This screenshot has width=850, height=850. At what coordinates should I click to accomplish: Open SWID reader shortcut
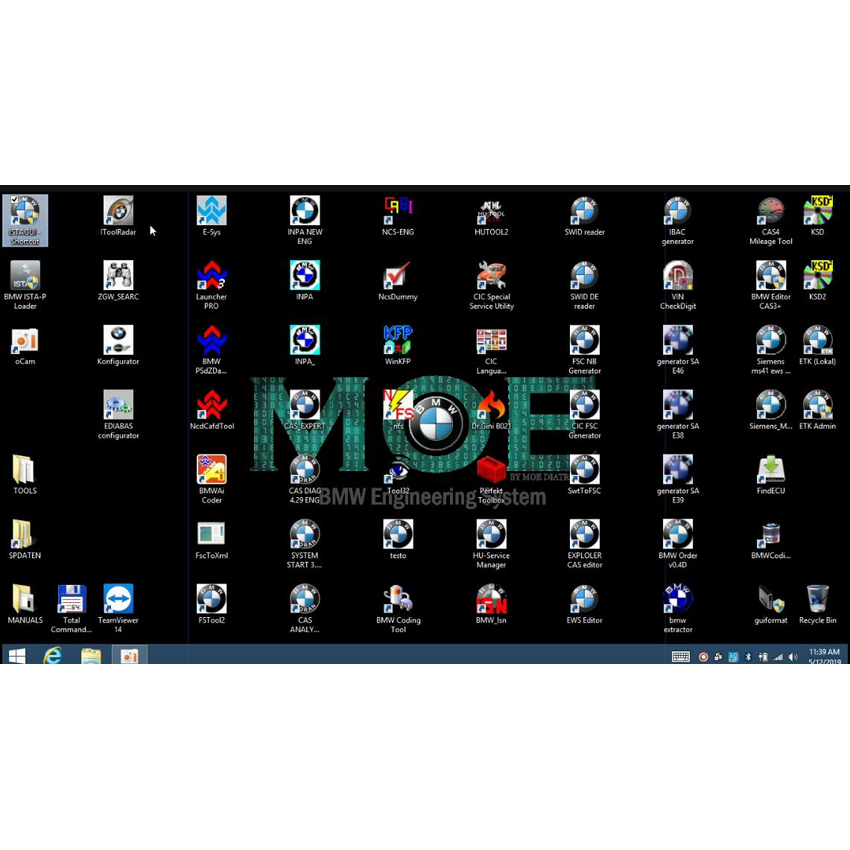[x=584, y=216]
